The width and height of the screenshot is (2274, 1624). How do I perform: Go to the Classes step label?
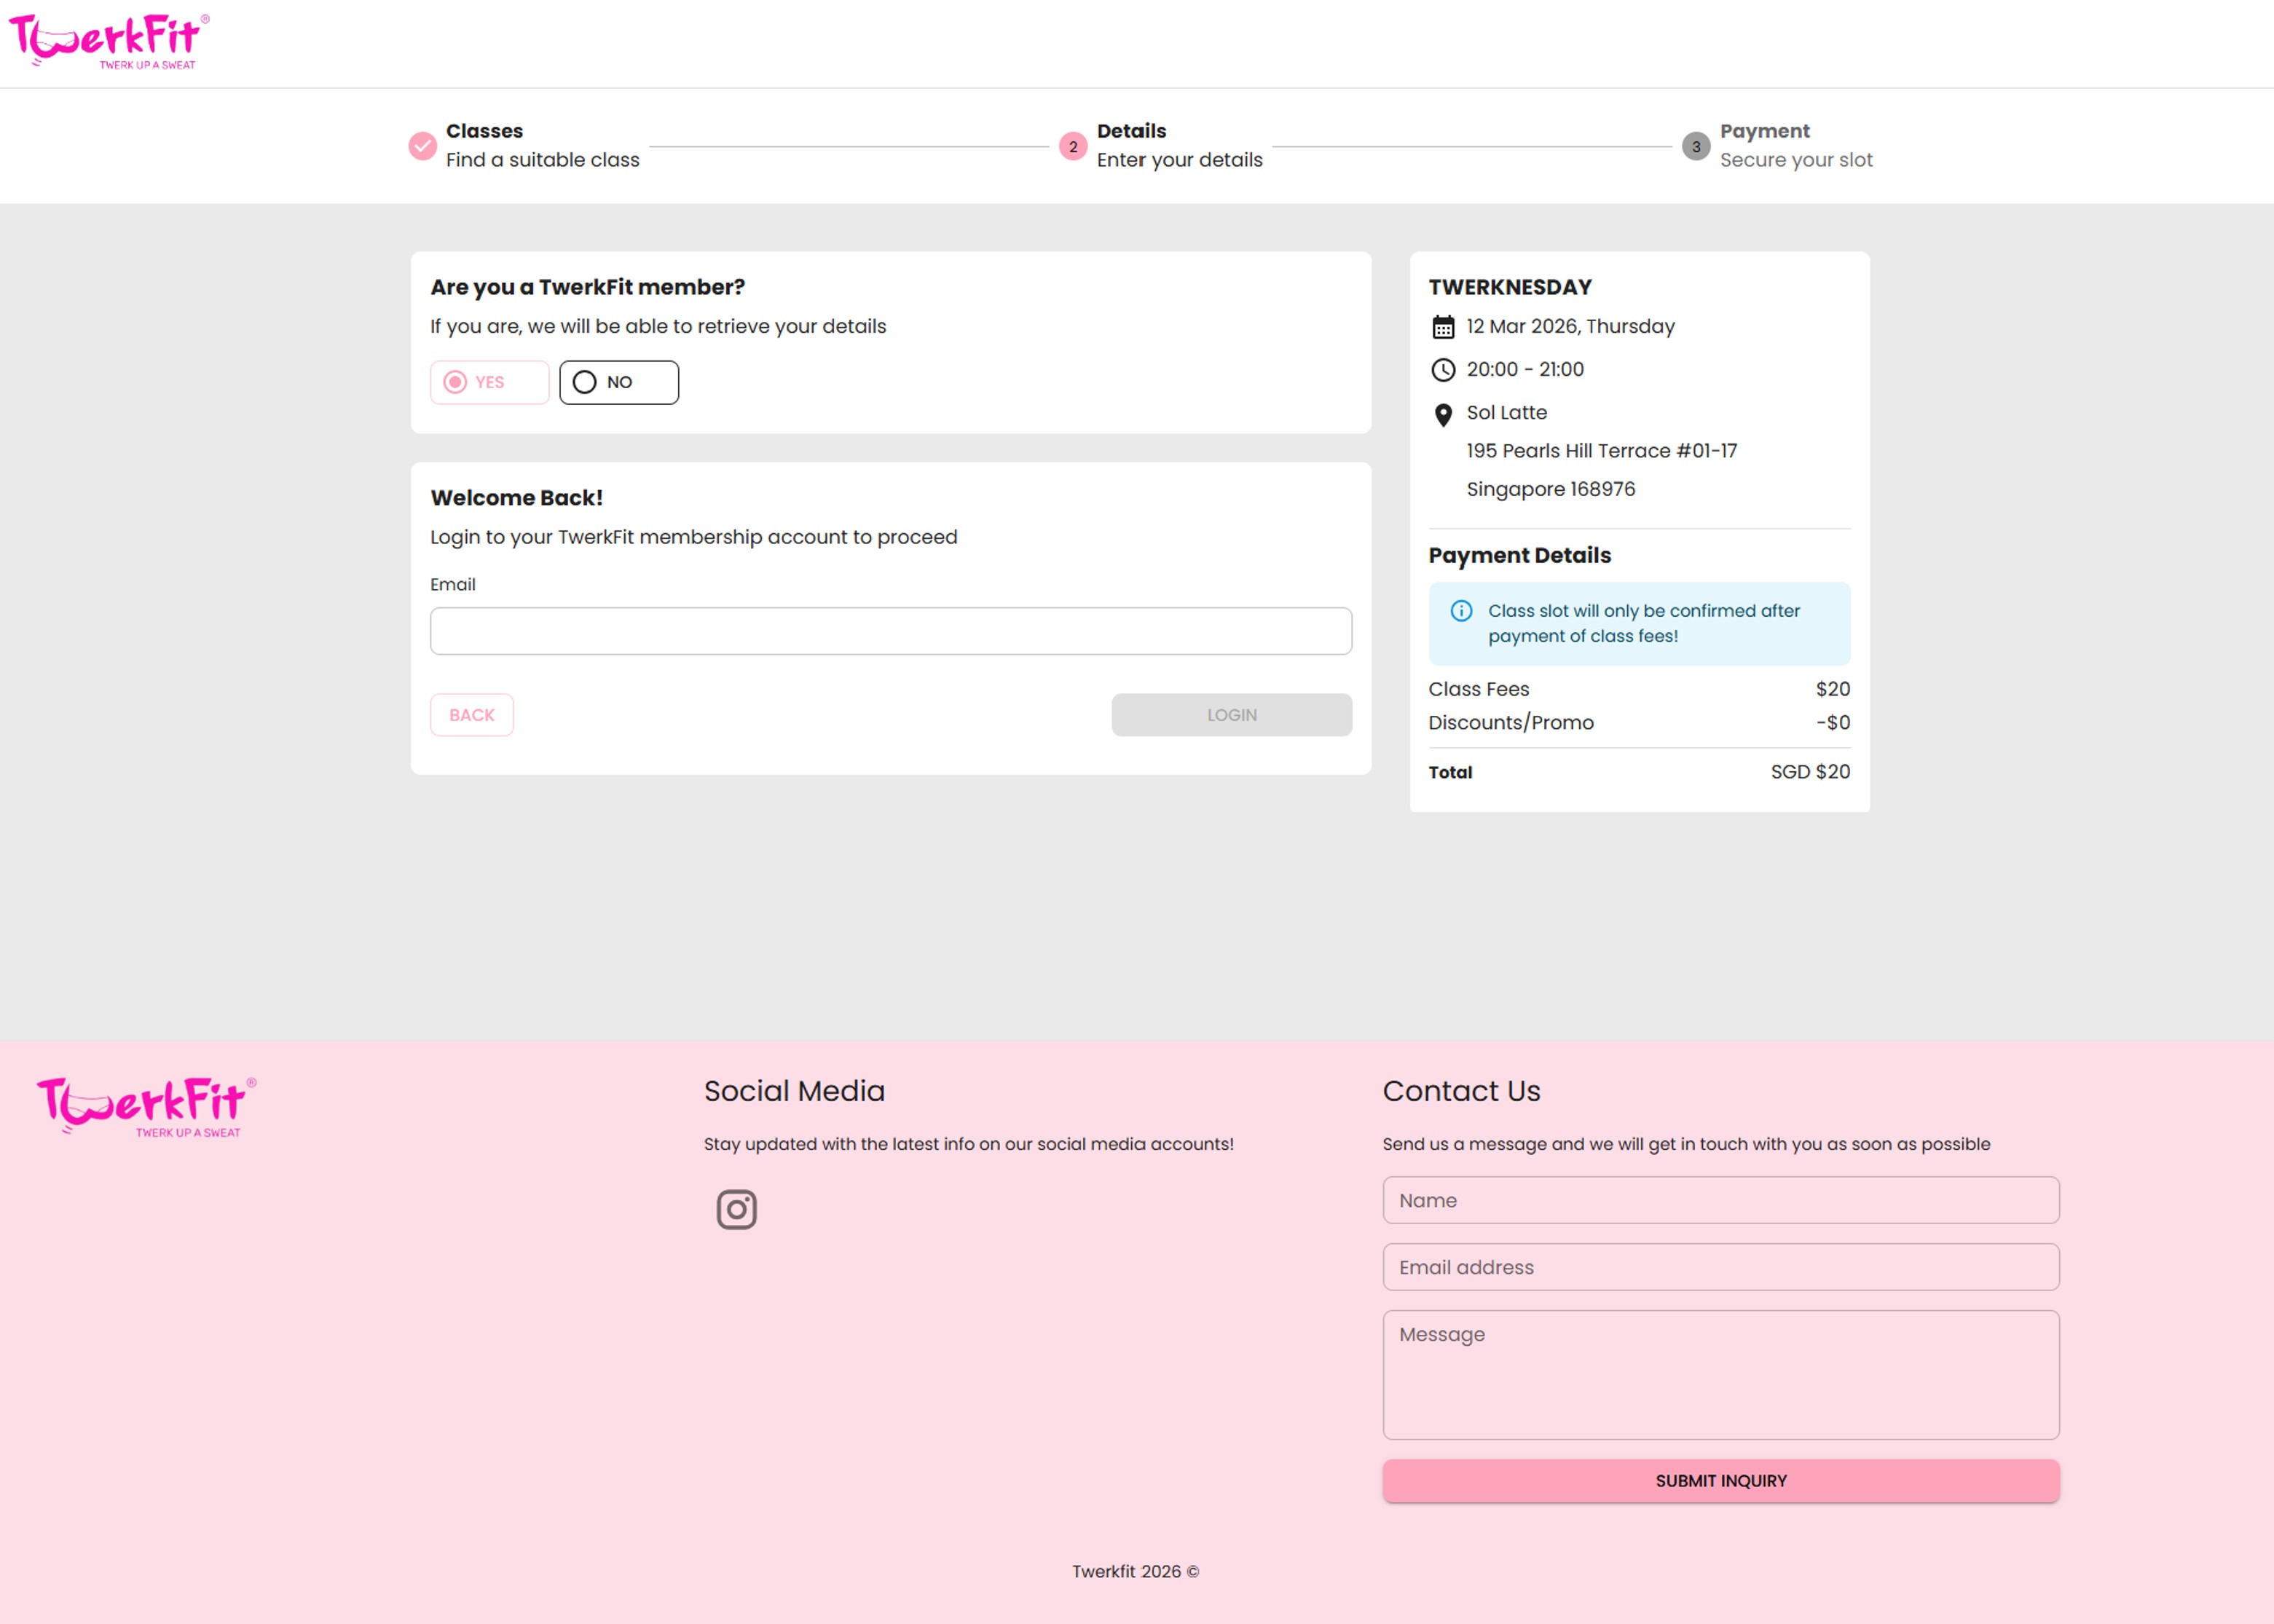(x=484, y=131)
